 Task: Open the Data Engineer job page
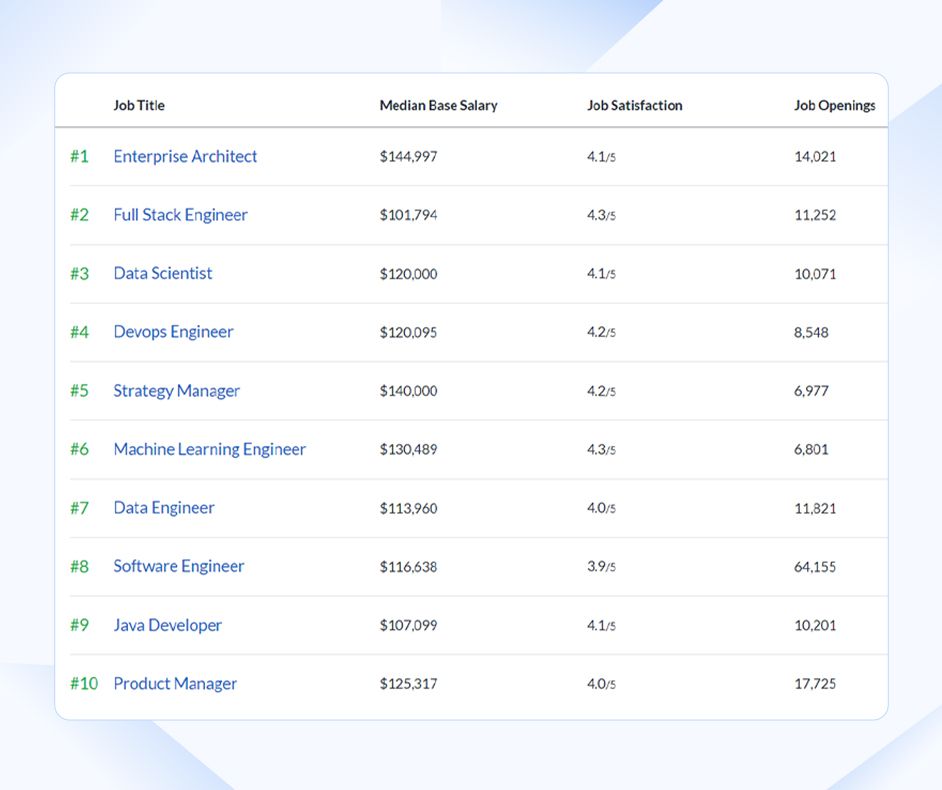click(x=164, y=508)
